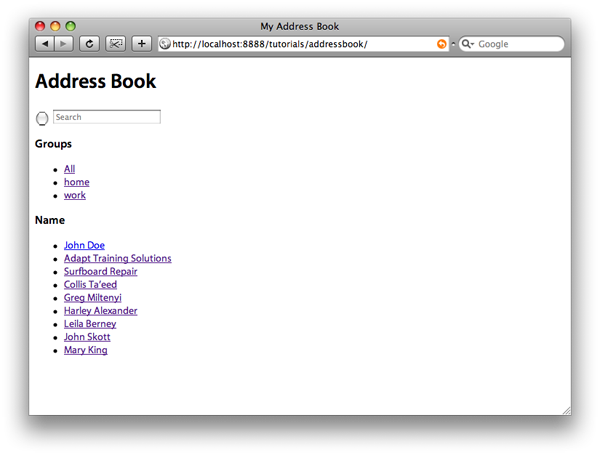The image size is (600, 455).
Task: Open the work group link
Action: coord(75,195)
